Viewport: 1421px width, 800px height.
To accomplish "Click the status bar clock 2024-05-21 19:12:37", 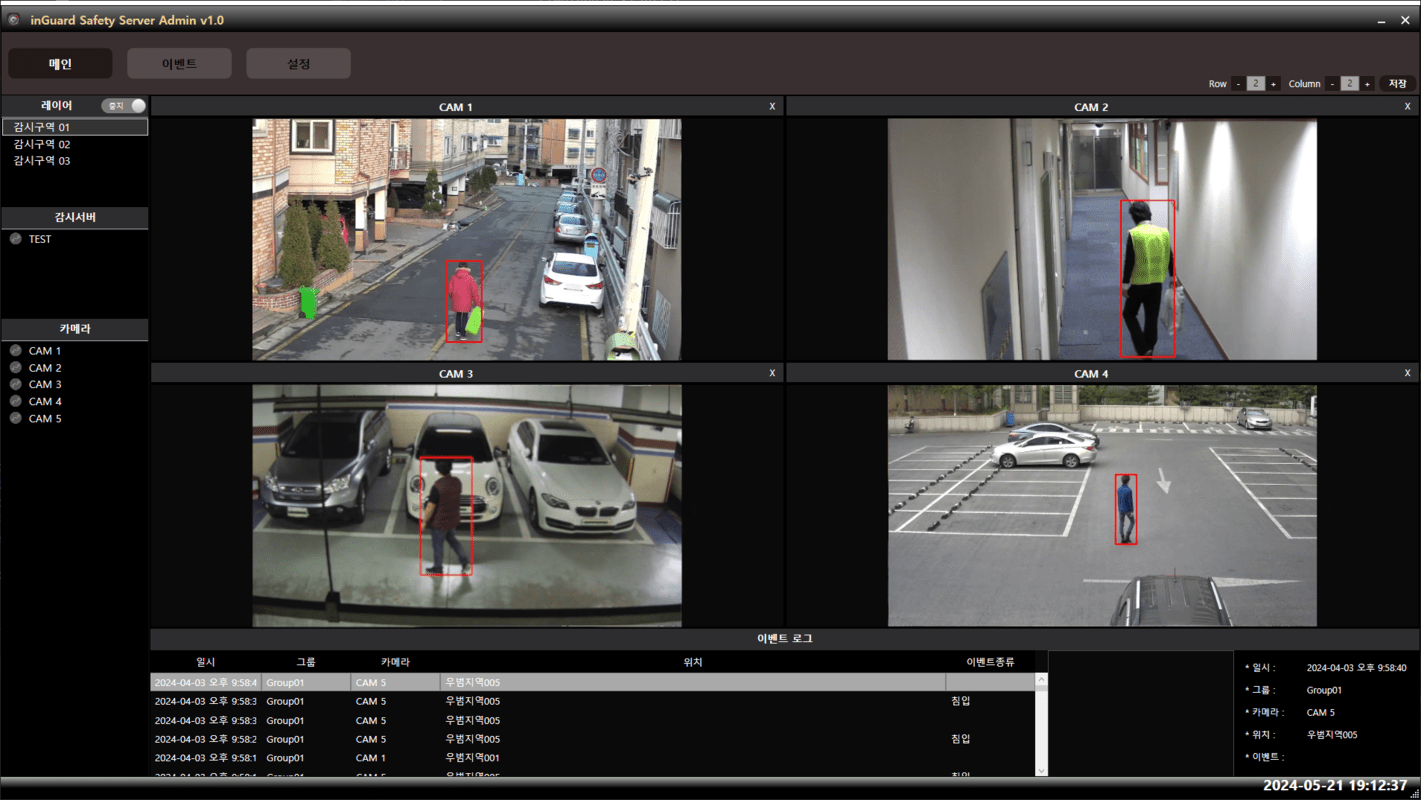I will click(x=1335, y=786).
